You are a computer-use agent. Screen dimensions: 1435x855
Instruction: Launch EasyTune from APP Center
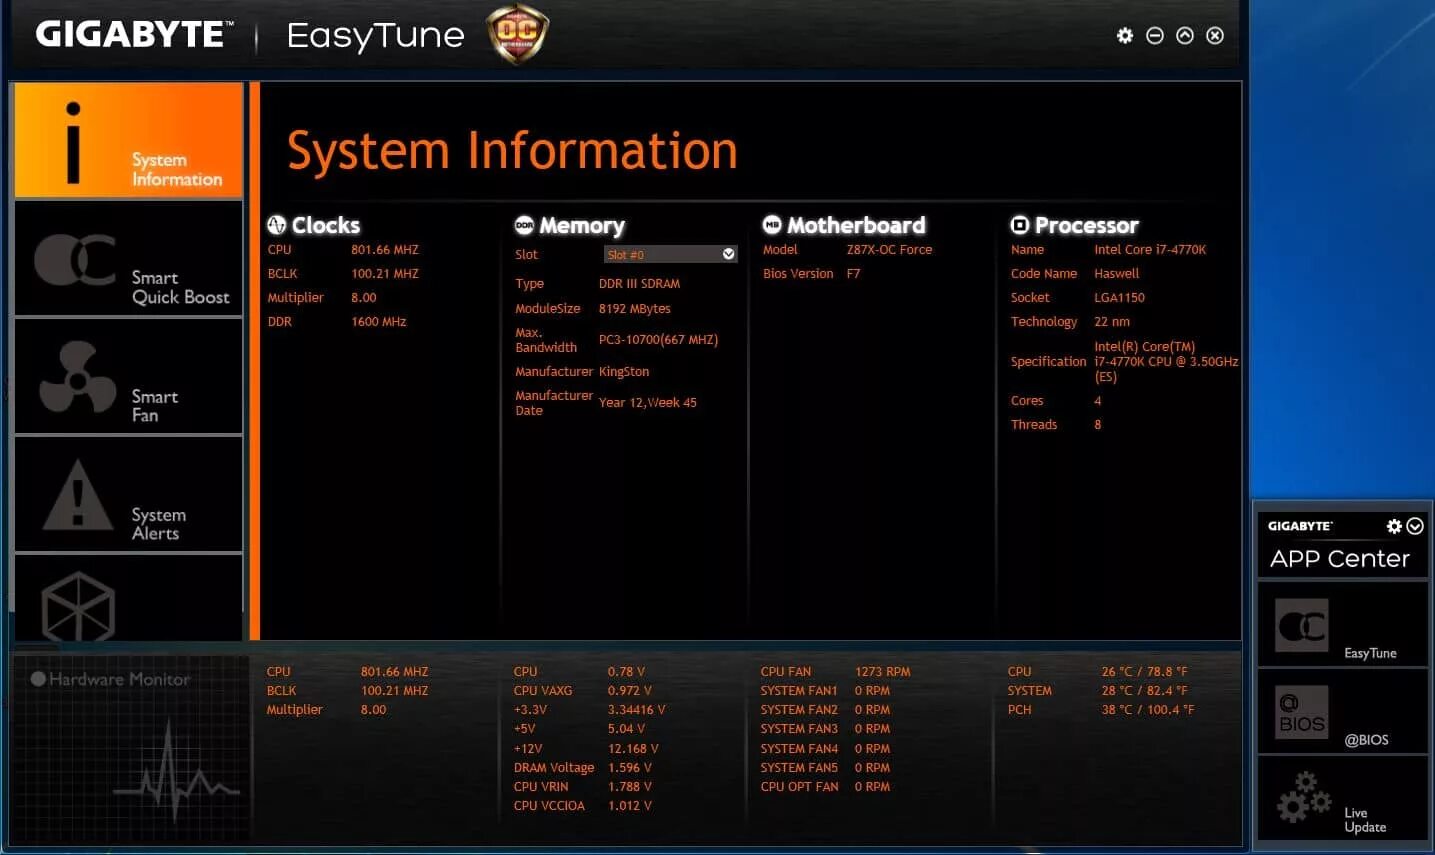1342,625
